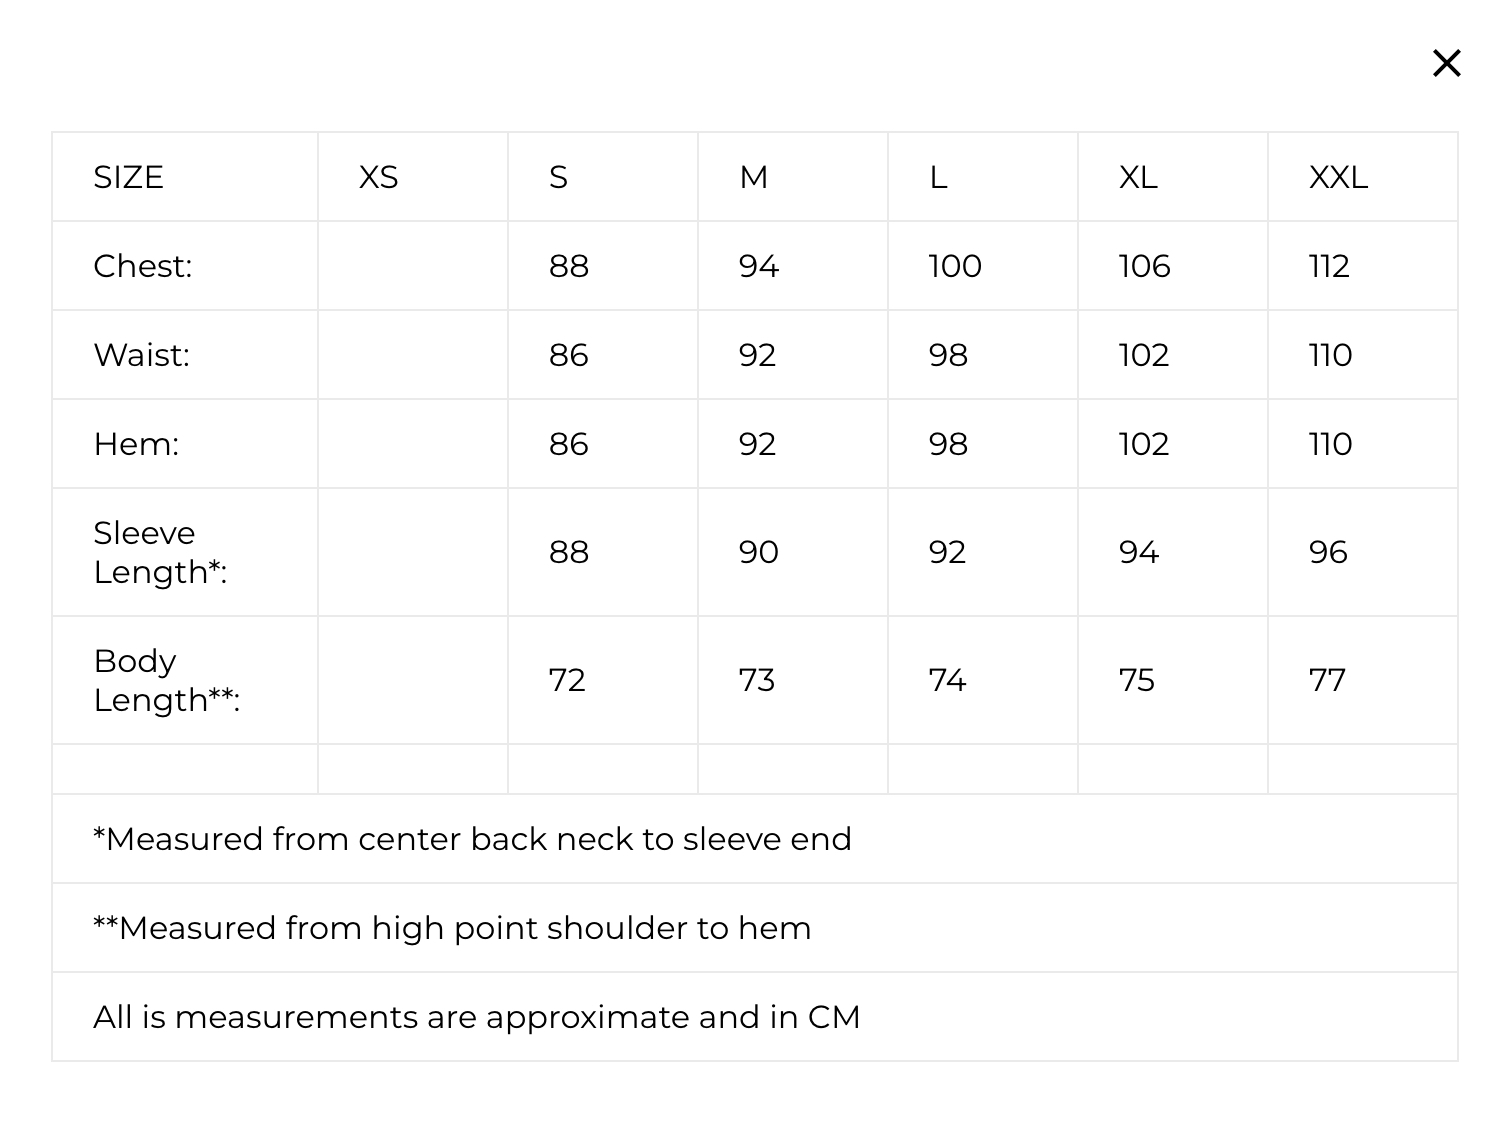Close the size chart popup

click(1446, 63)
